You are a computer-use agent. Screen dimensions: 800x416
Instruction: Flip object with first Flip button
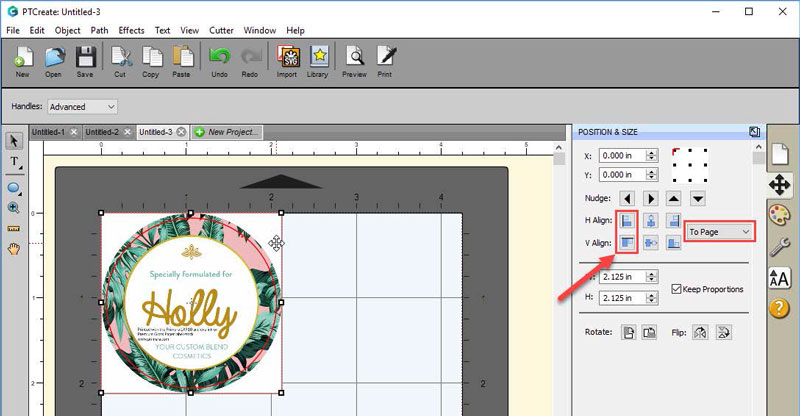pos(701,333)
